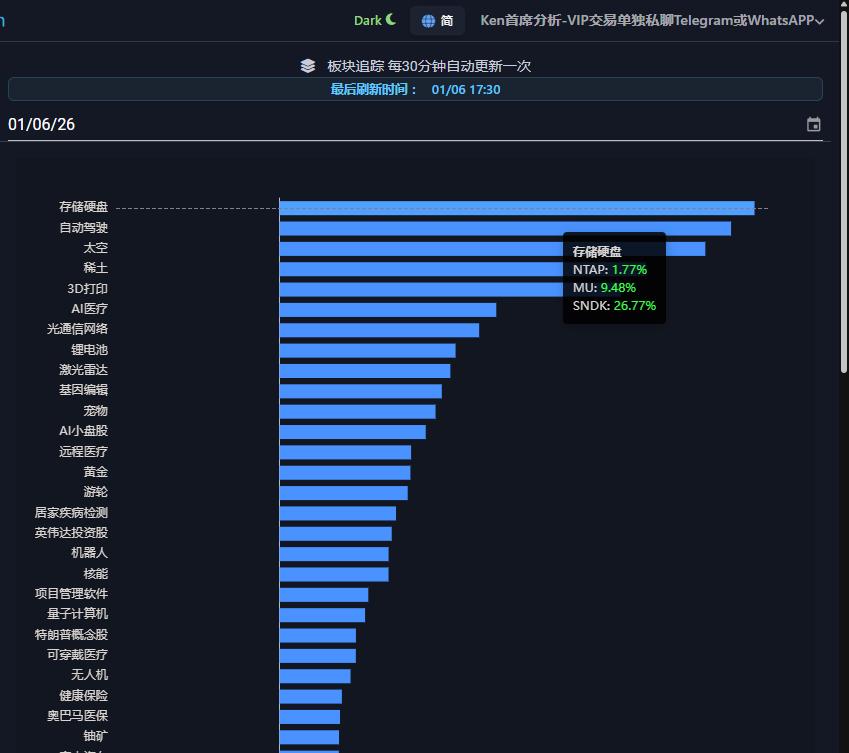Click the page vertical scrollbar

tap(844, 200)
